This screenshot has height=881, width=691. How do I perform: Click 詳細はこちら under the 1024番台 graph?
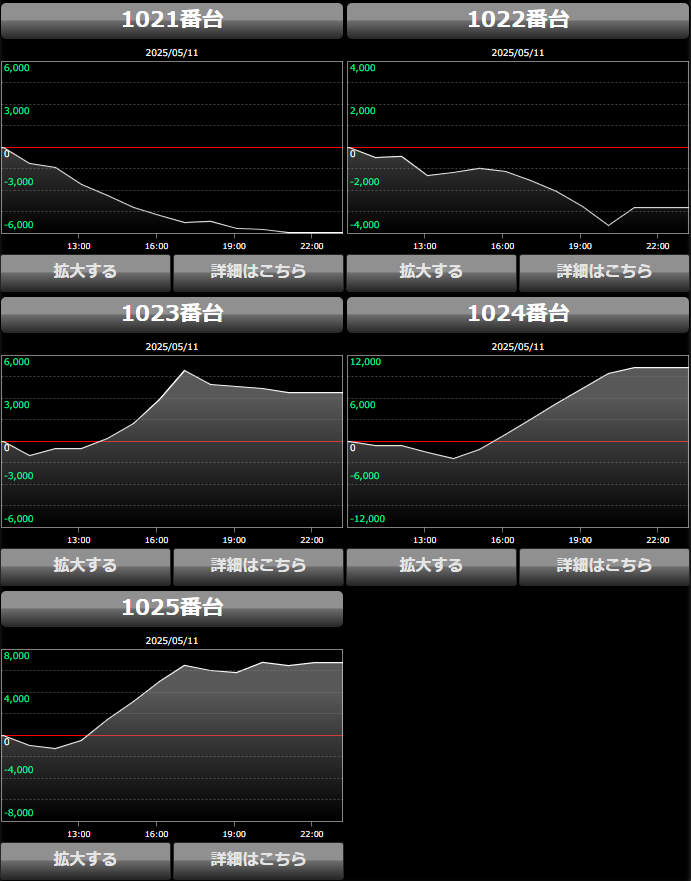pyautogui.click(x=604, y=566)
